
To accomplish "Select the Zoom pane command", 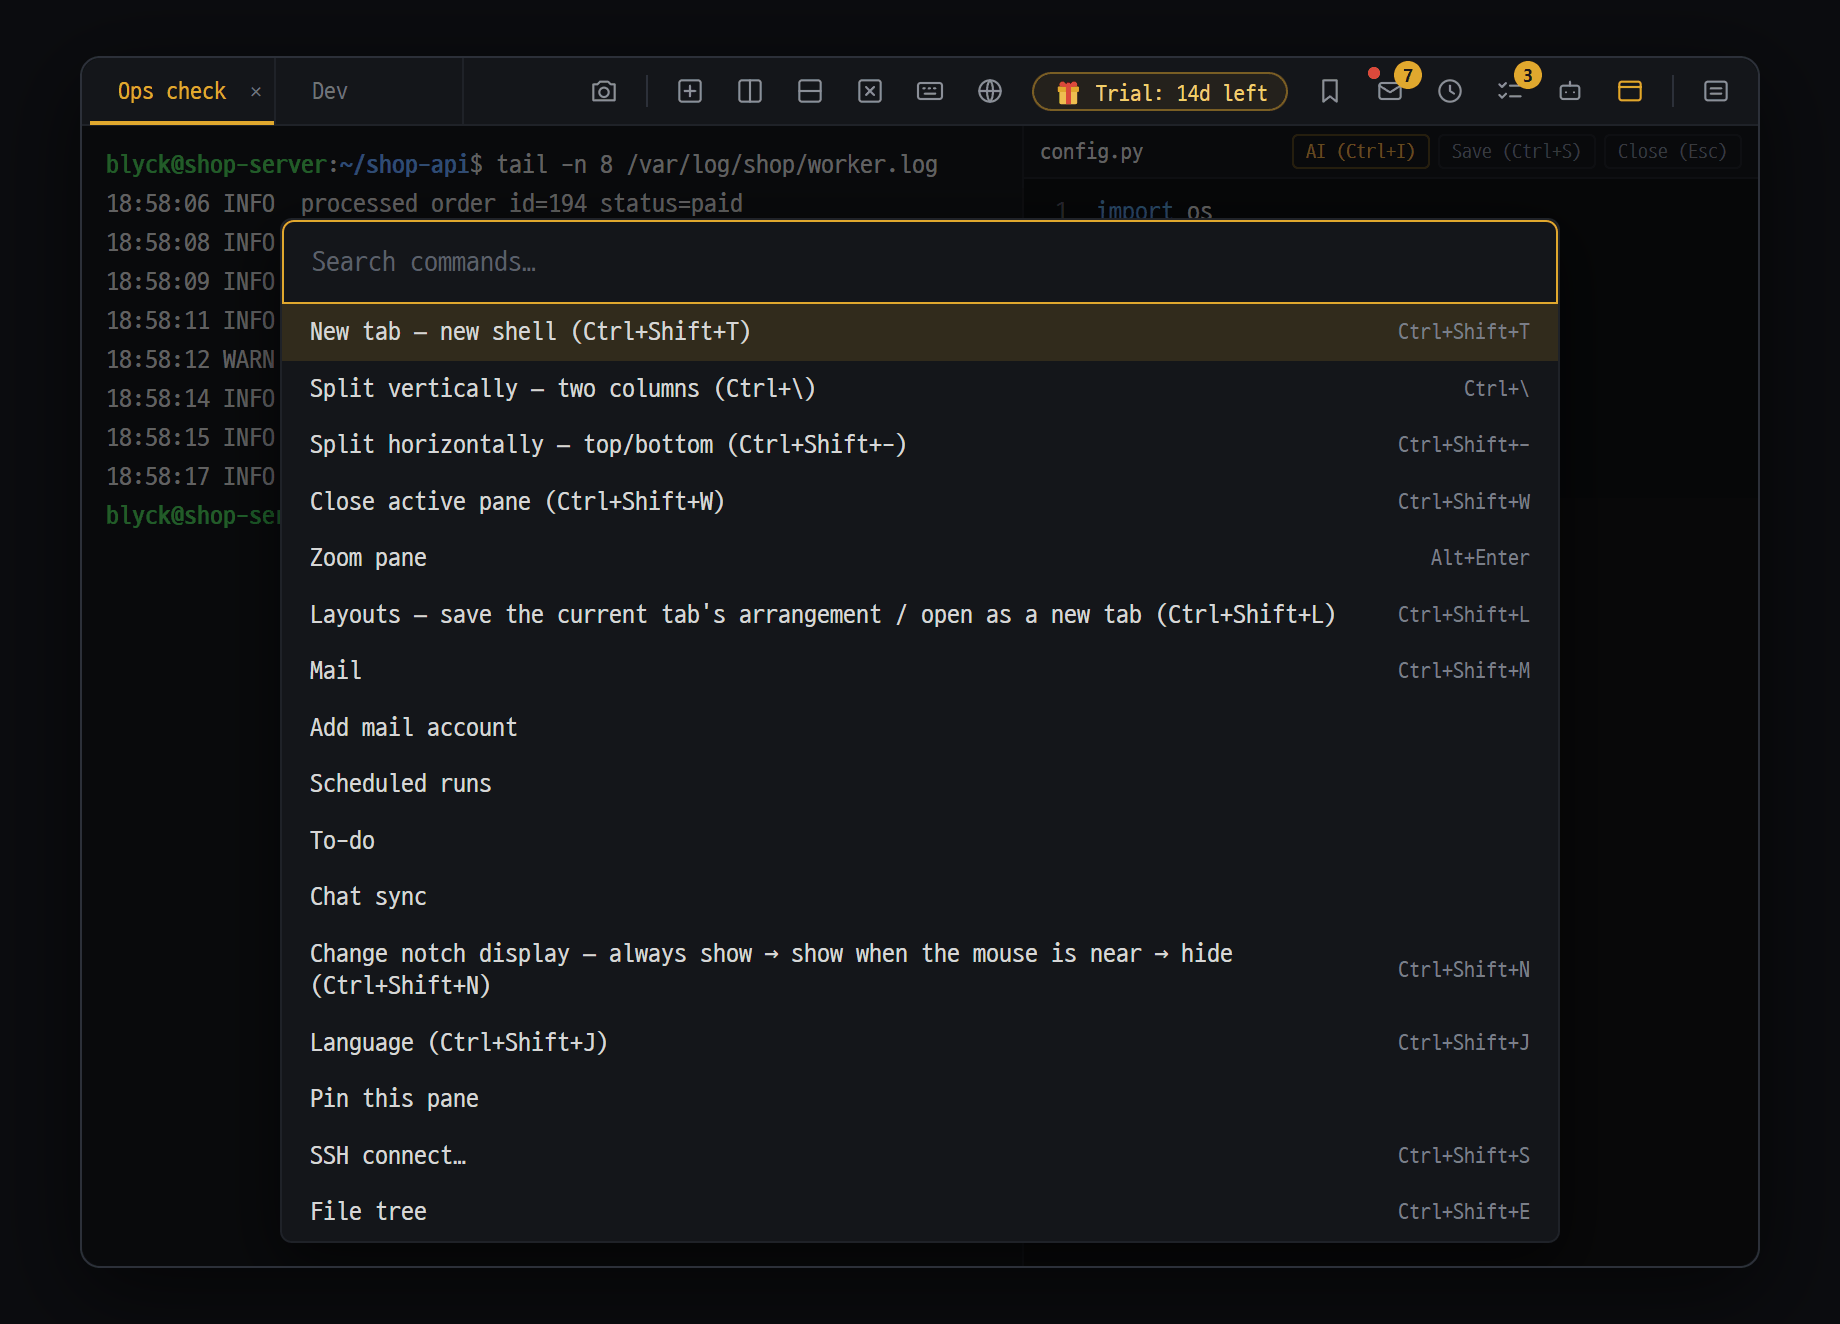I will tap(920, 558).
